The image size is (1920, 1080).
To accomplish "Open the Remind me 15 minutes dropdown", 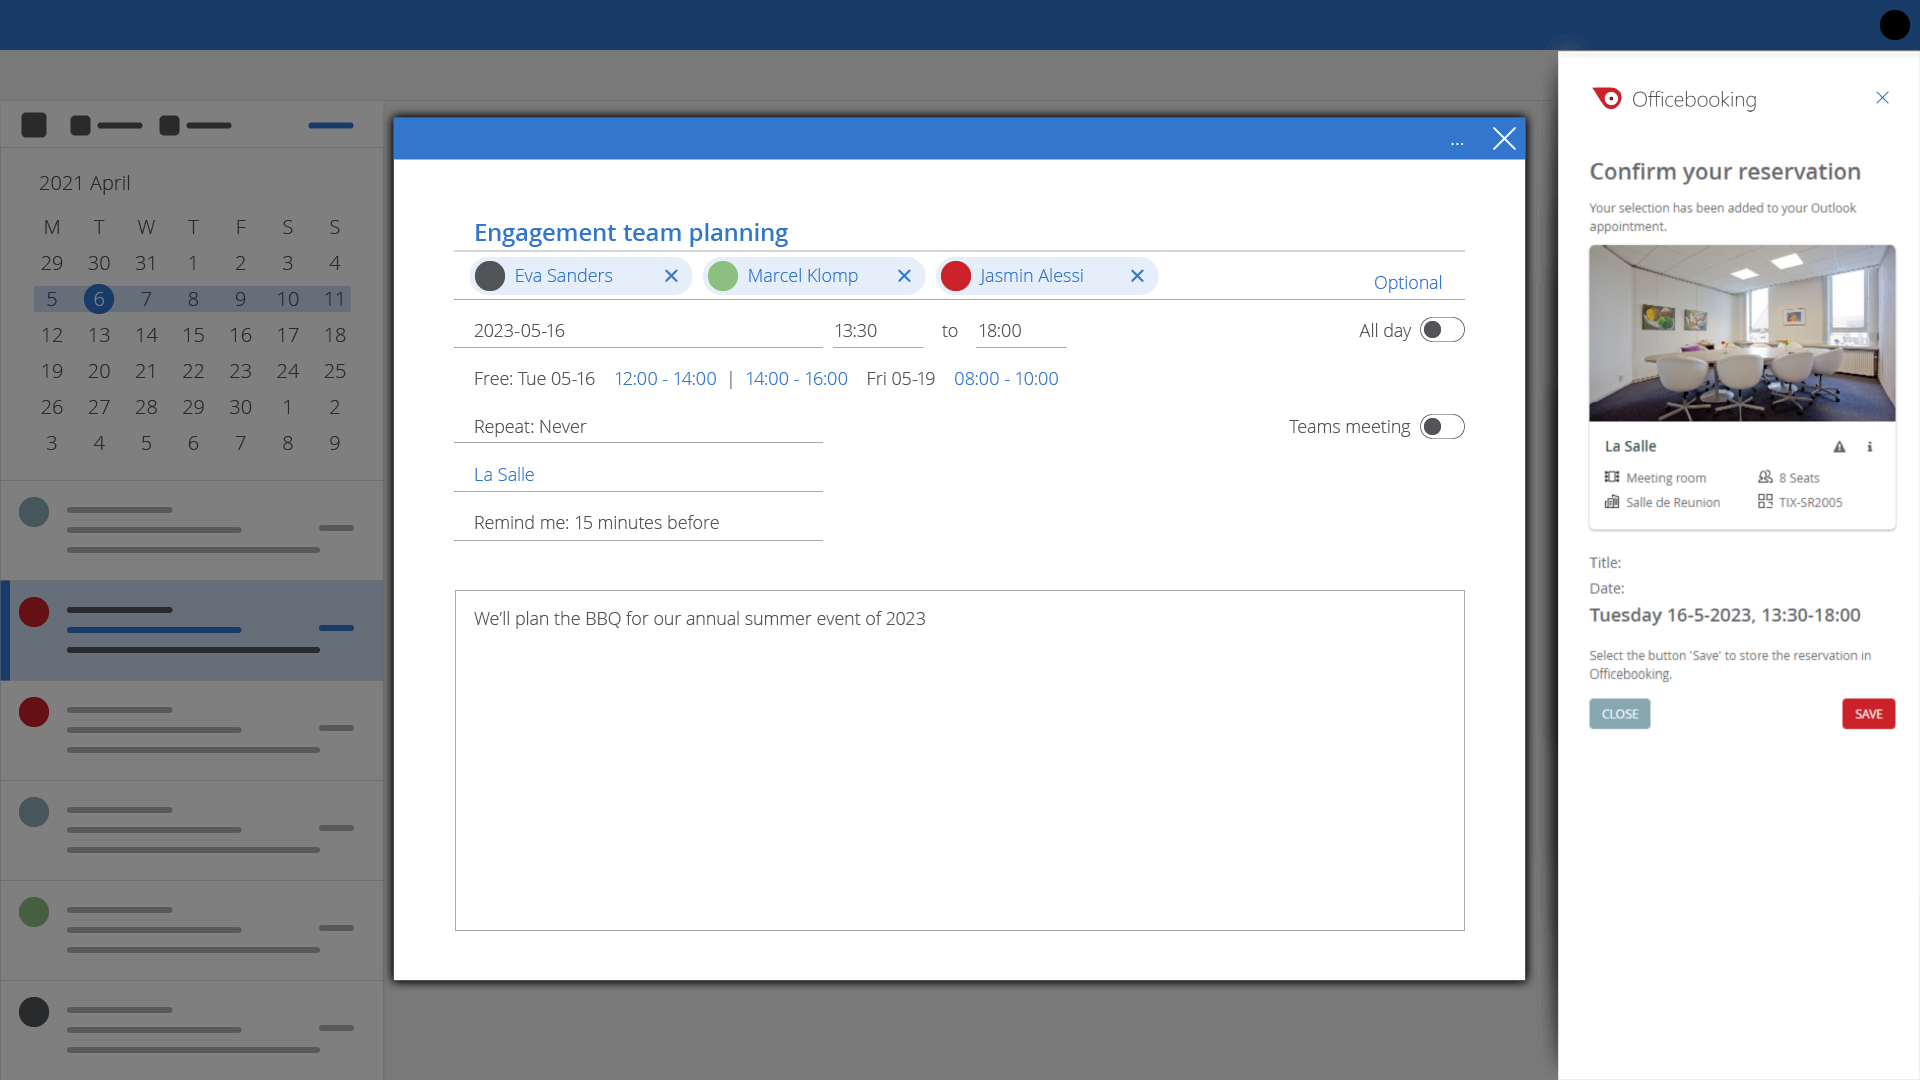I will [637, 523].
